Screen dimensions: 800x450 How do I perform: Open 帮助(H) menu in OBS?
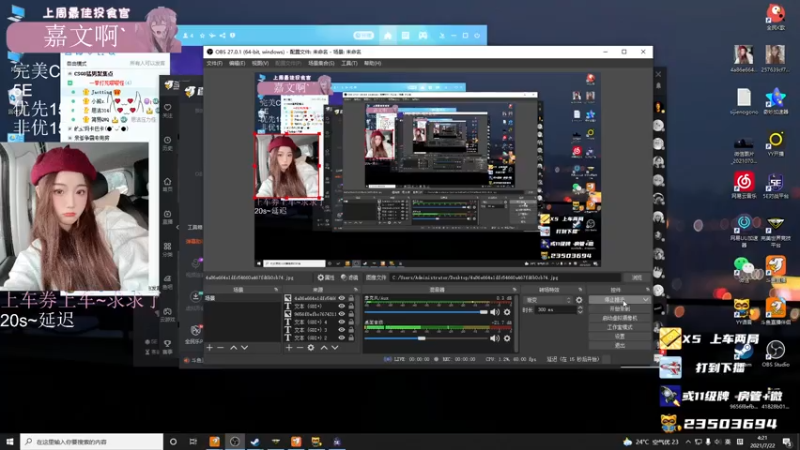[372, 63]
